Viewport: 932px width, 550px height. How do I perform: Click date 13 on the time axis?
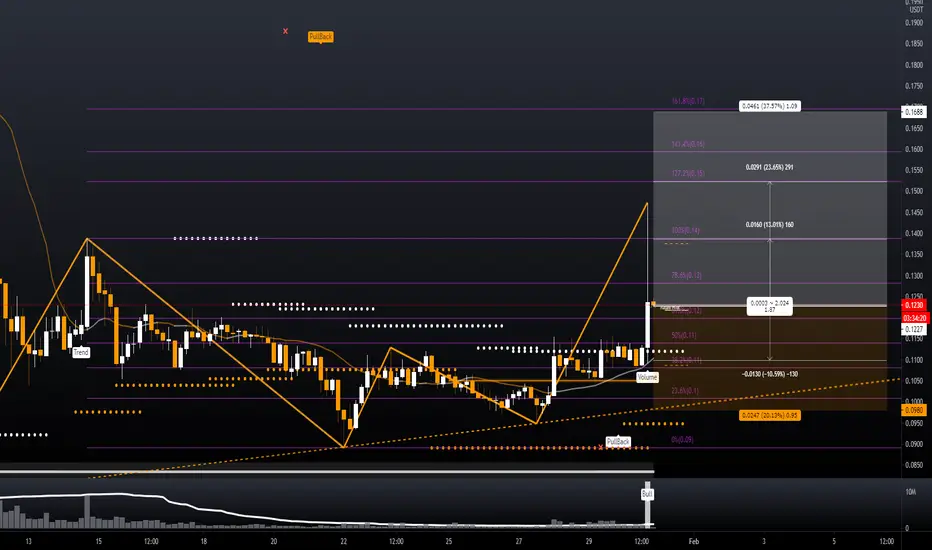(29, 542)
